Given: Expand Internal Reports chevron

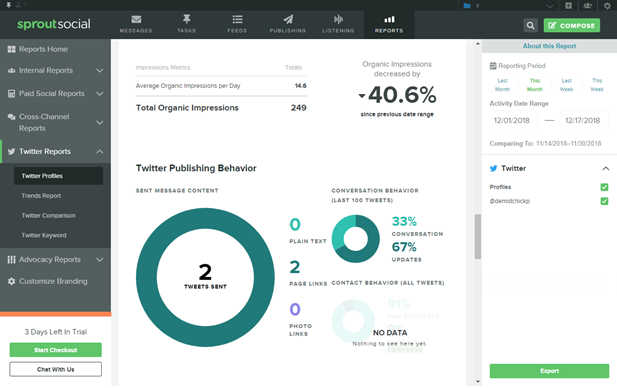Looking at the screenshot, I should pyautogui.click(x=100, y=71).
